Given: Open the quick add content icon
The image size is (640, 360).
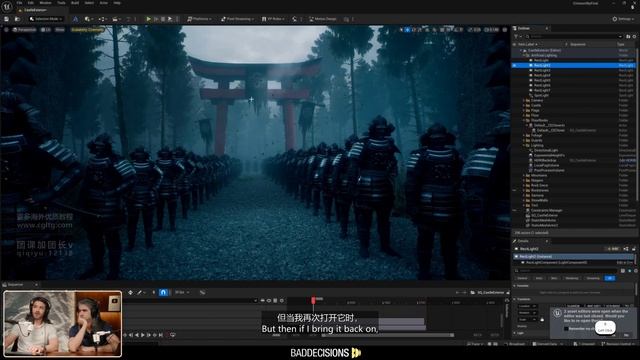Looking at the screenshot, I should tap(88, 19).
